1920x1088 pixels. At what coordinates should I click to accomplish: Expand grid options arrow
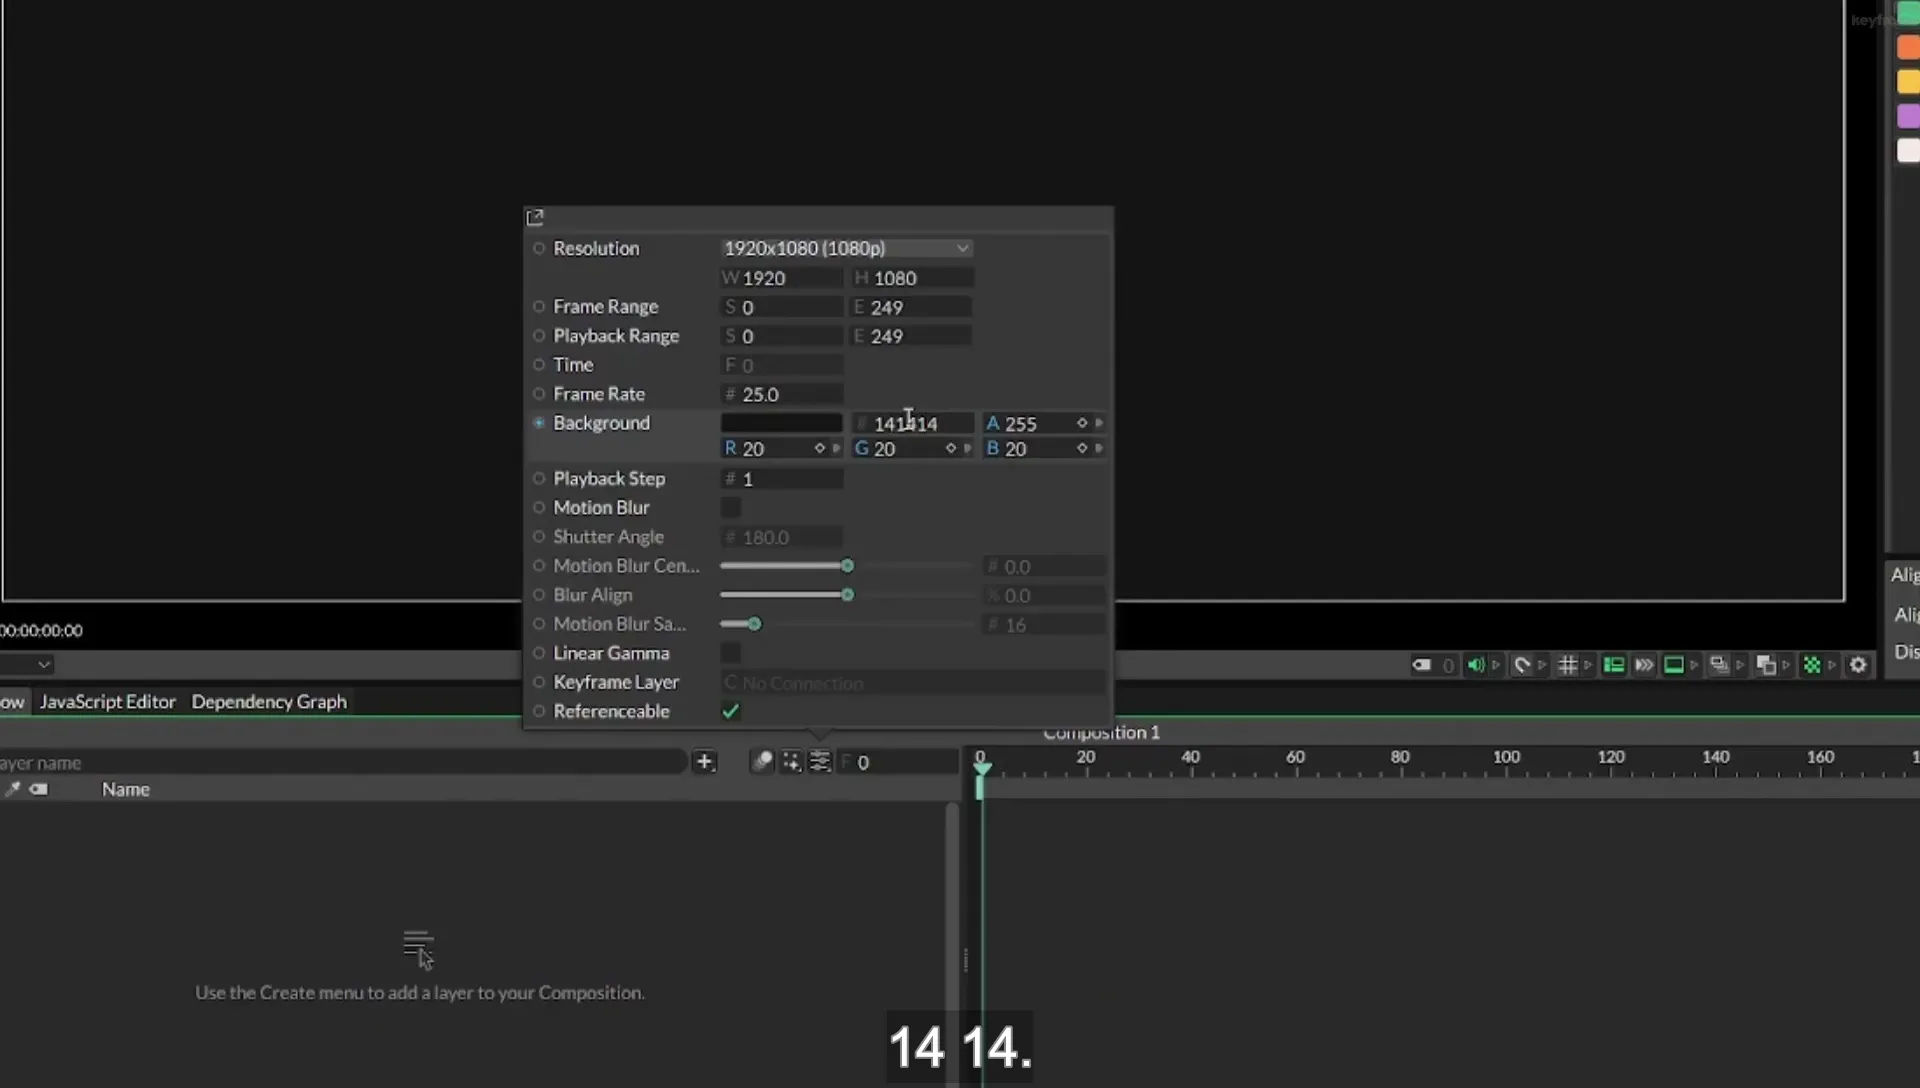(x=1588, y=665)
